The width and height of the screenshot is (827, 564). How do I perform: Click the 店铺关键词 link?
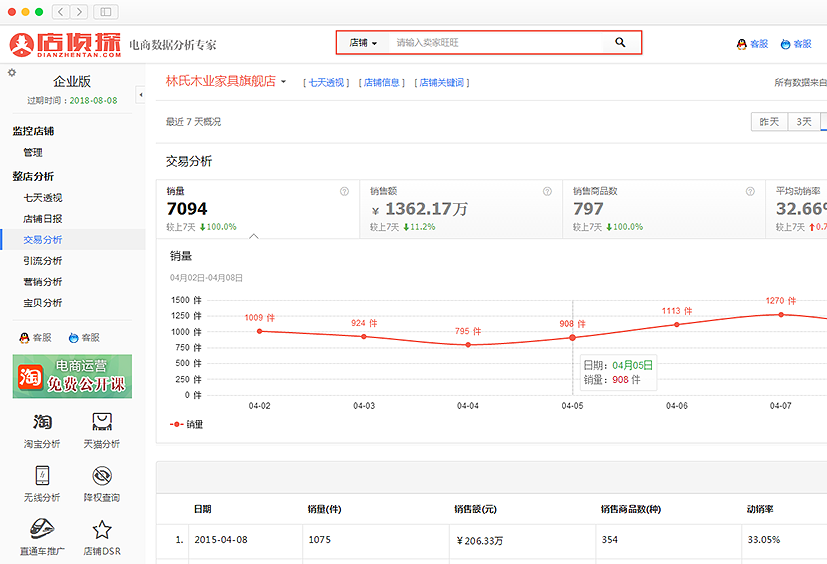coord(442,83)
